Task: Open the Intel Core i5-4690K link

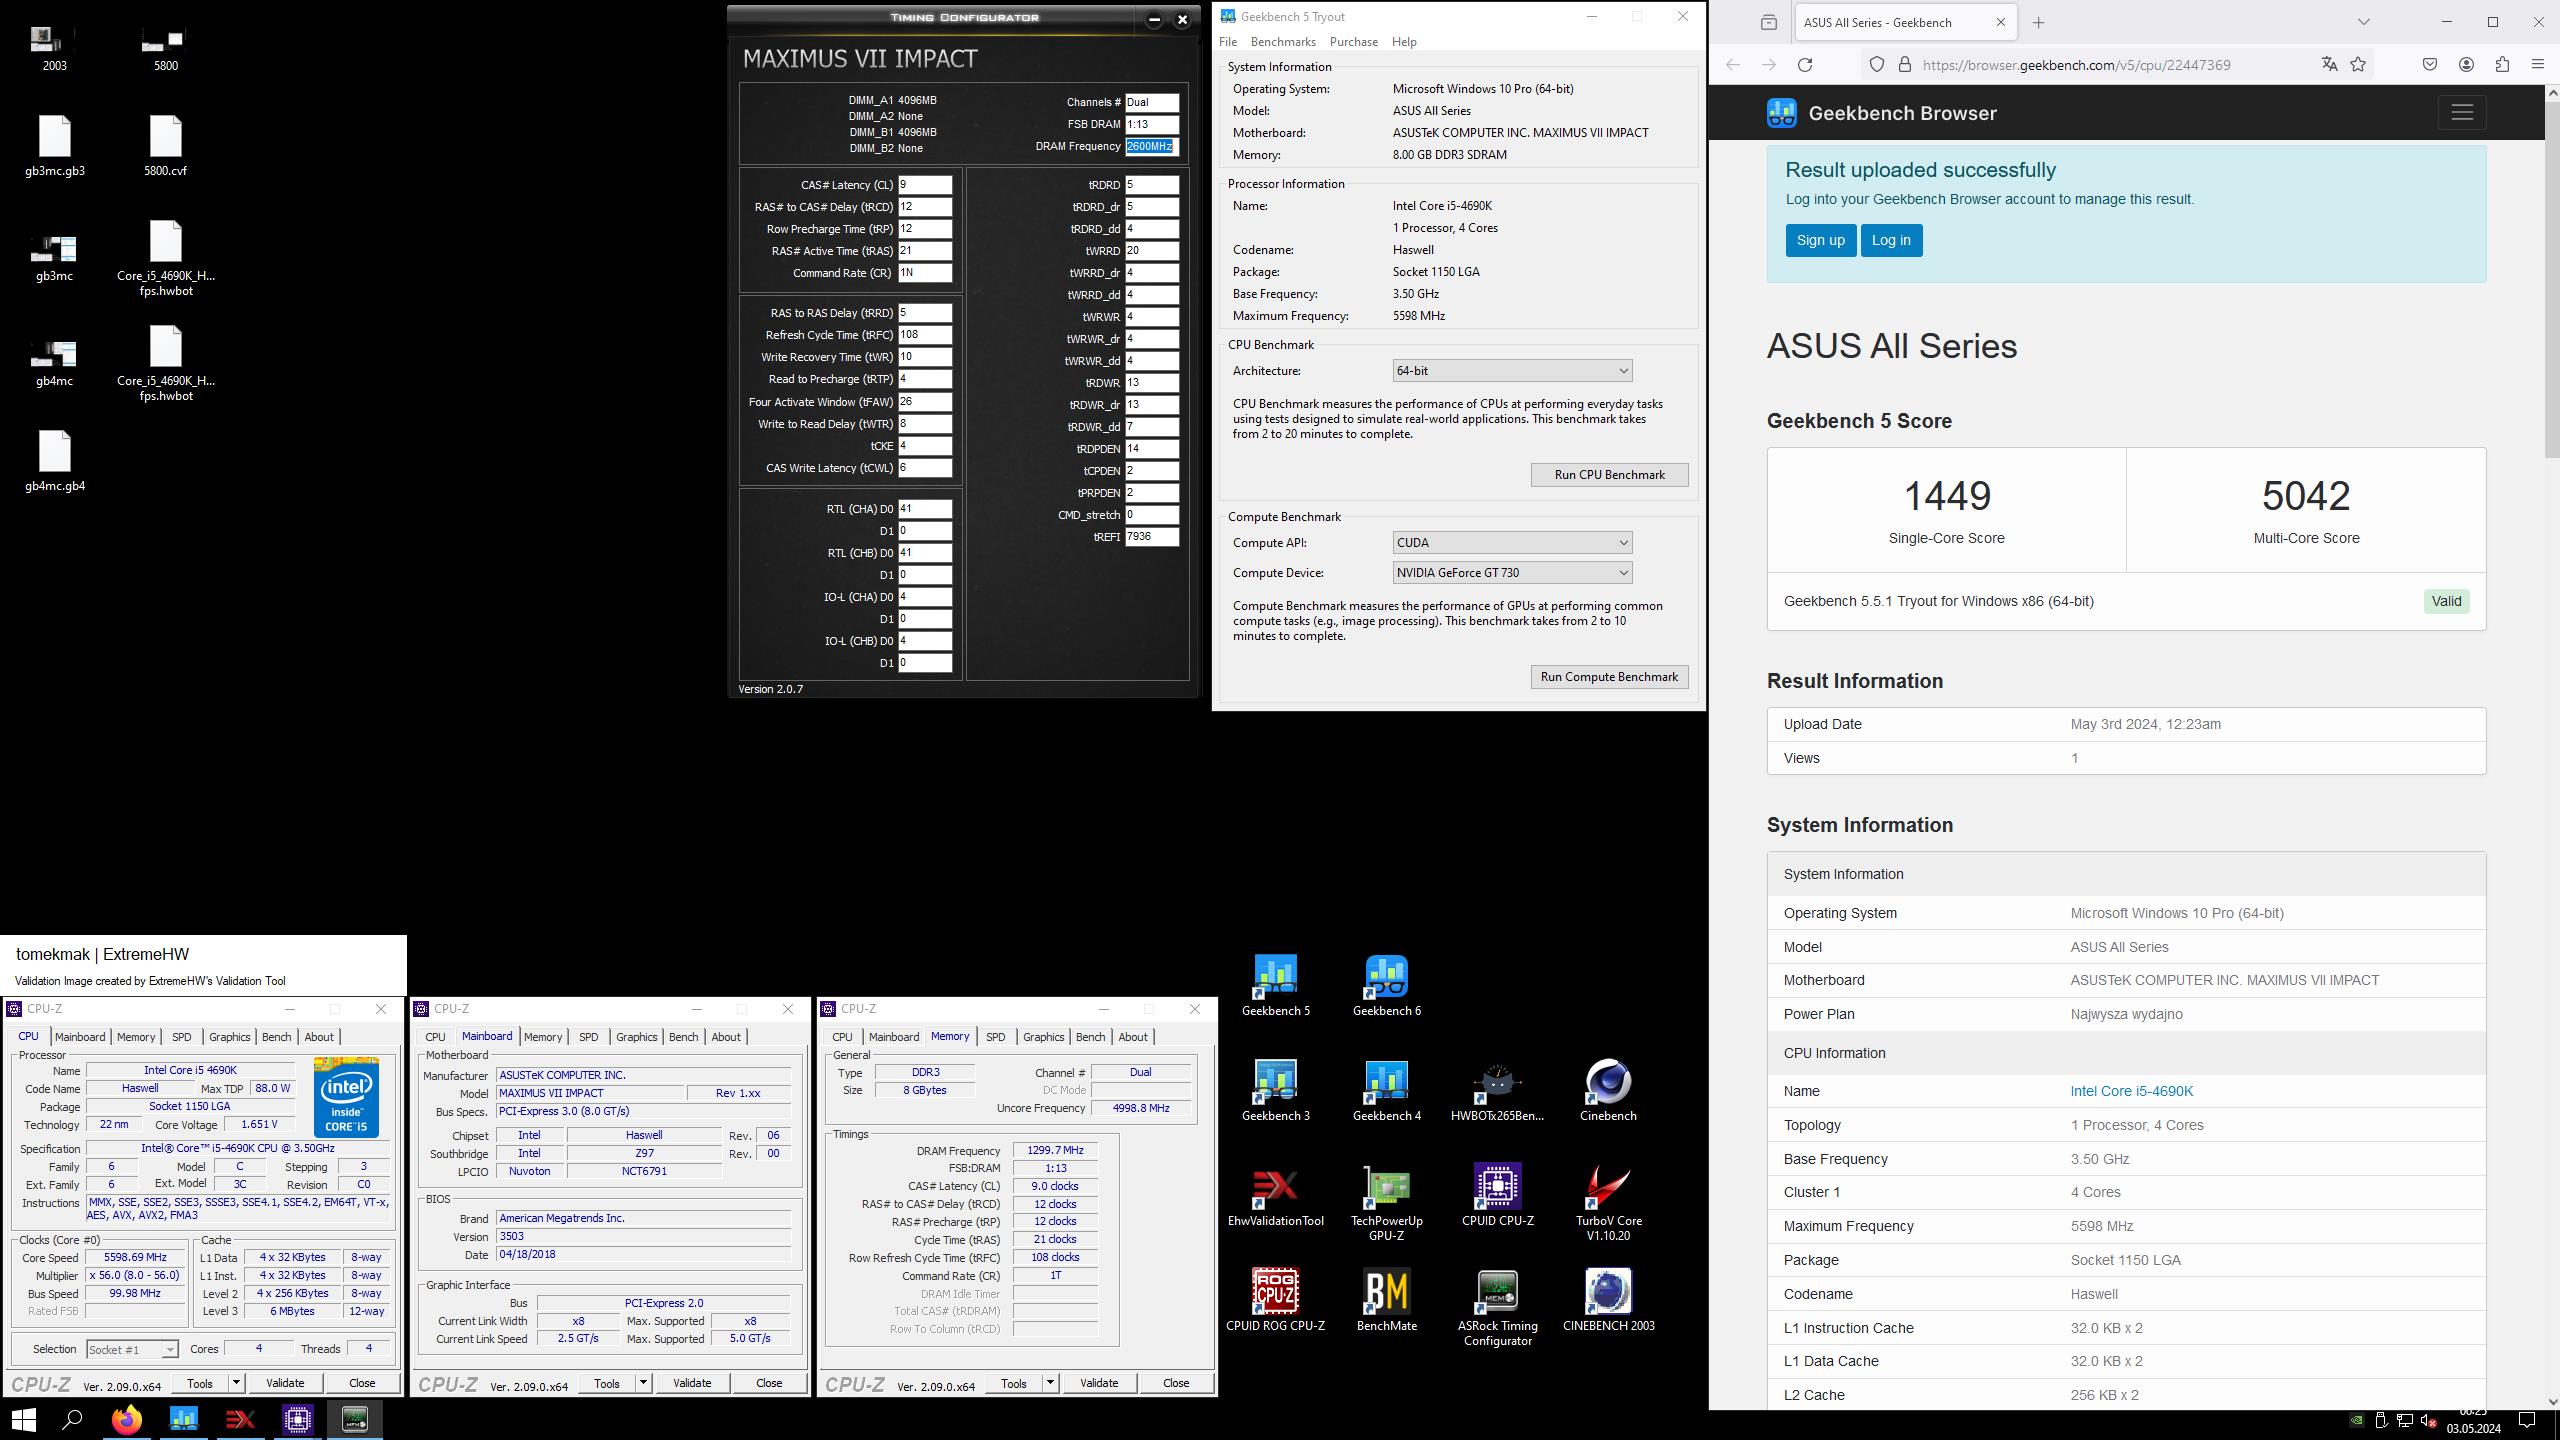Action: (2131, 1091)
